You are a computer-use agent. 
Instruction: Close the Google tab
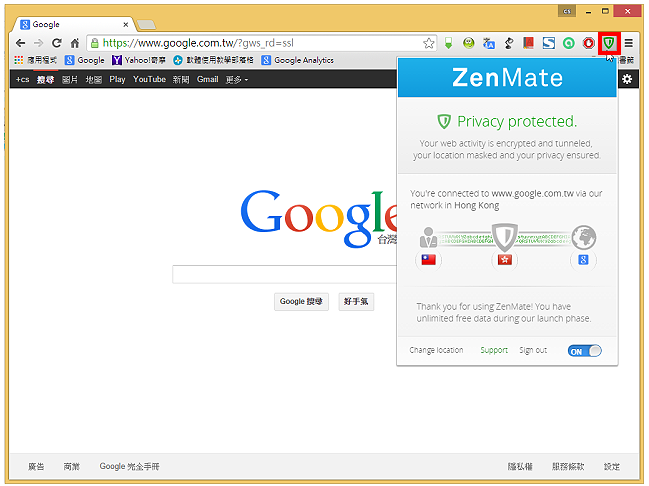pos(125,24)
